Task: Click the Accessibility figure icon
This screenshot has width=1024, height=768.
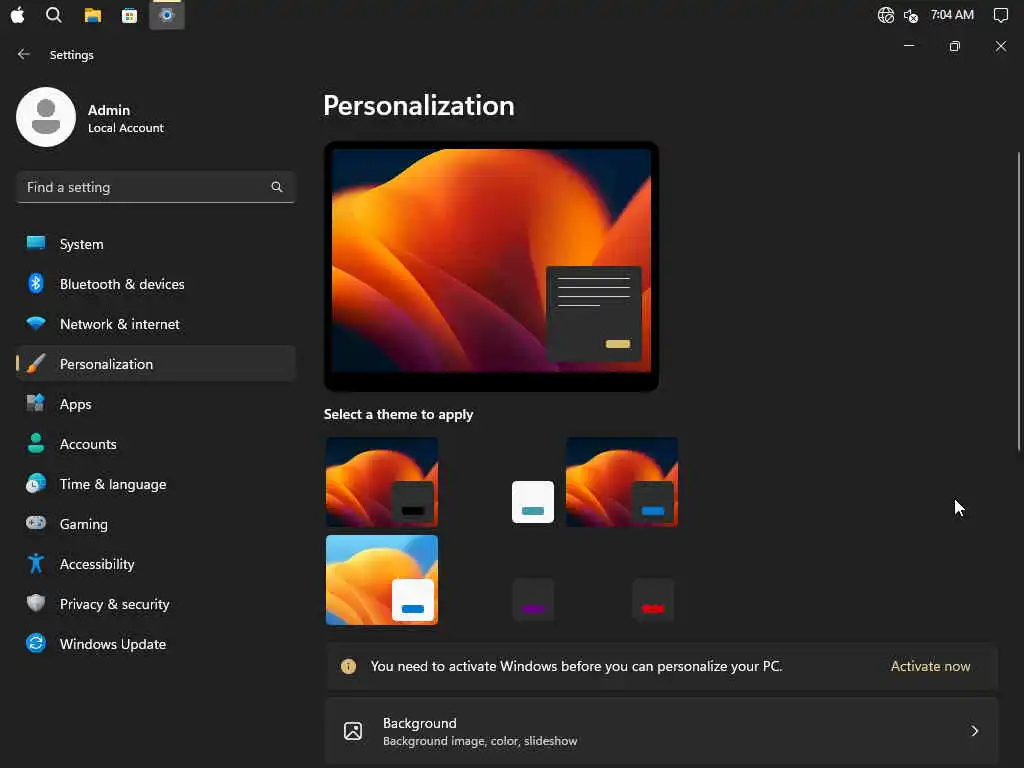Action: coord(36,563)
